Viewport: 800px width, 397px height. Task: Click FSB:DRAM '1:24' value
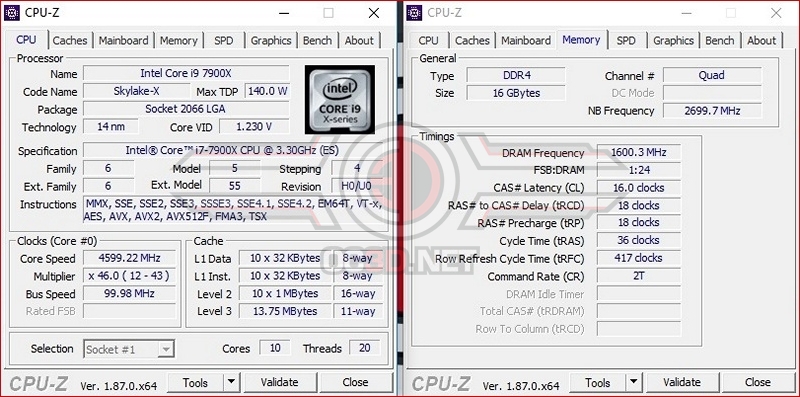639,170
